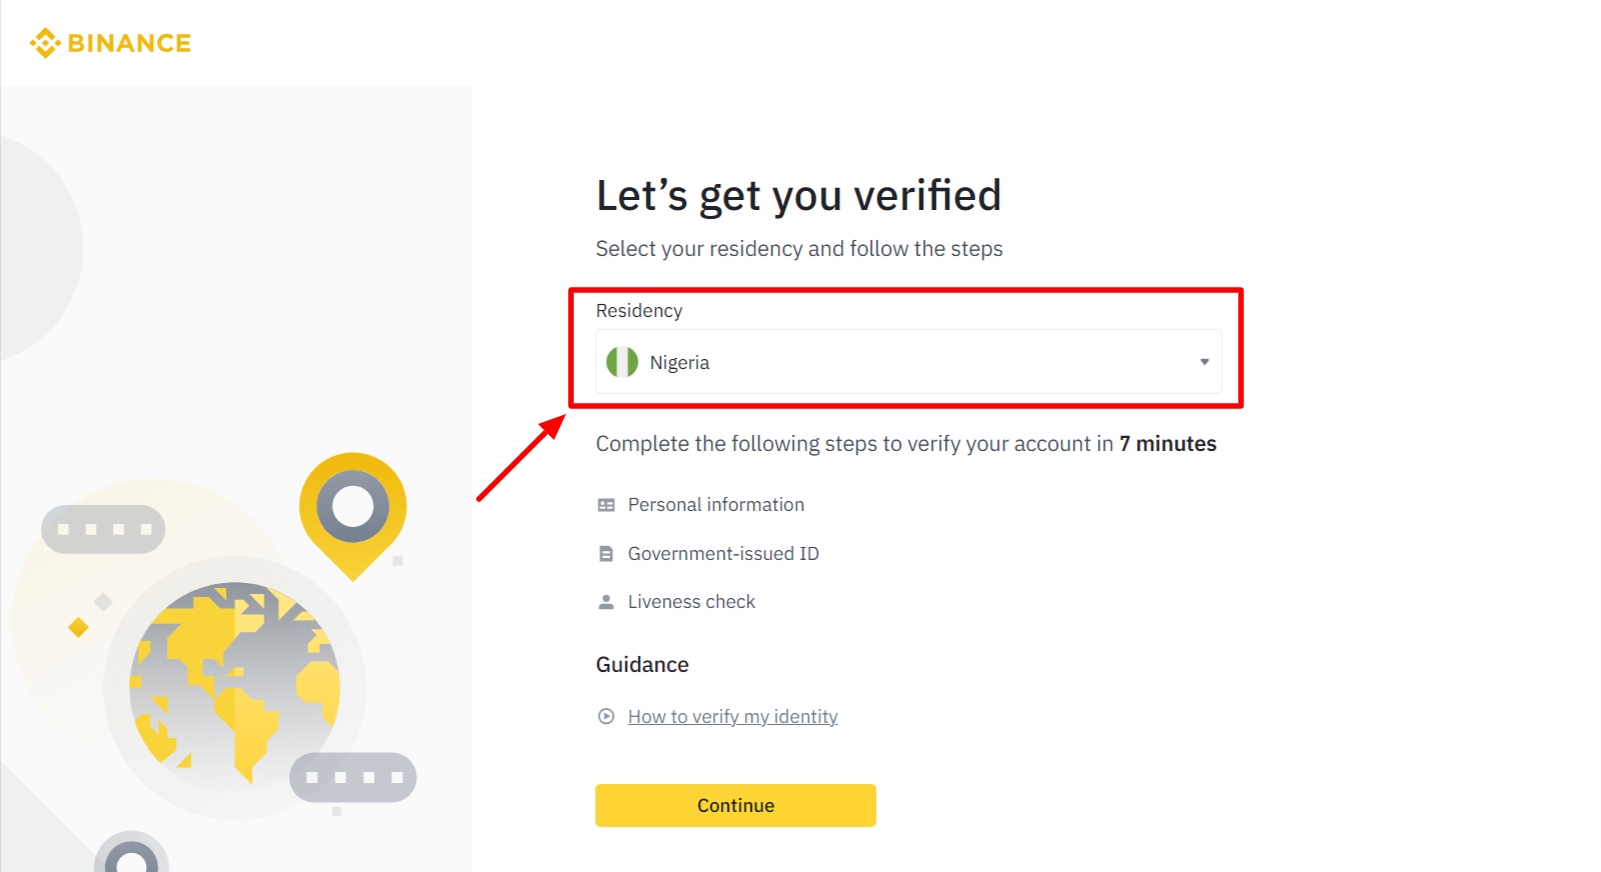Click the Personal information step text
This screenshot has height=872, width=1601.
coord(716,505)
